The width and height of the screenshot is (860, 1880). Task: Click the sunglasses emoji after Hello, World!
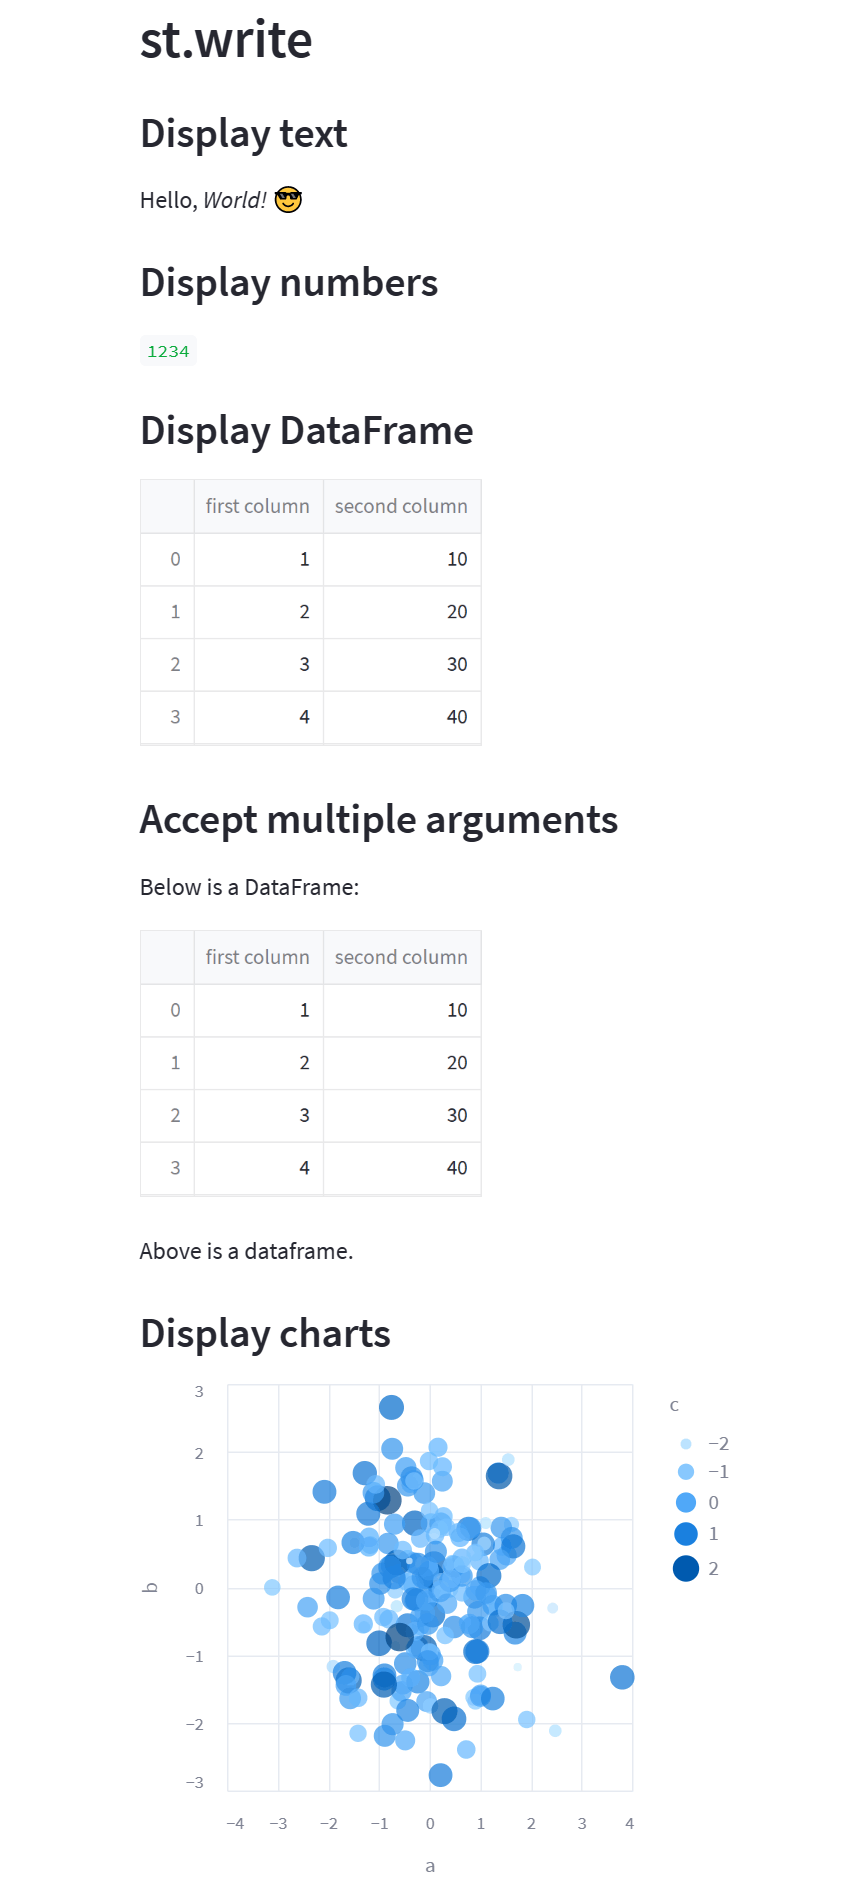click(288, 200)
